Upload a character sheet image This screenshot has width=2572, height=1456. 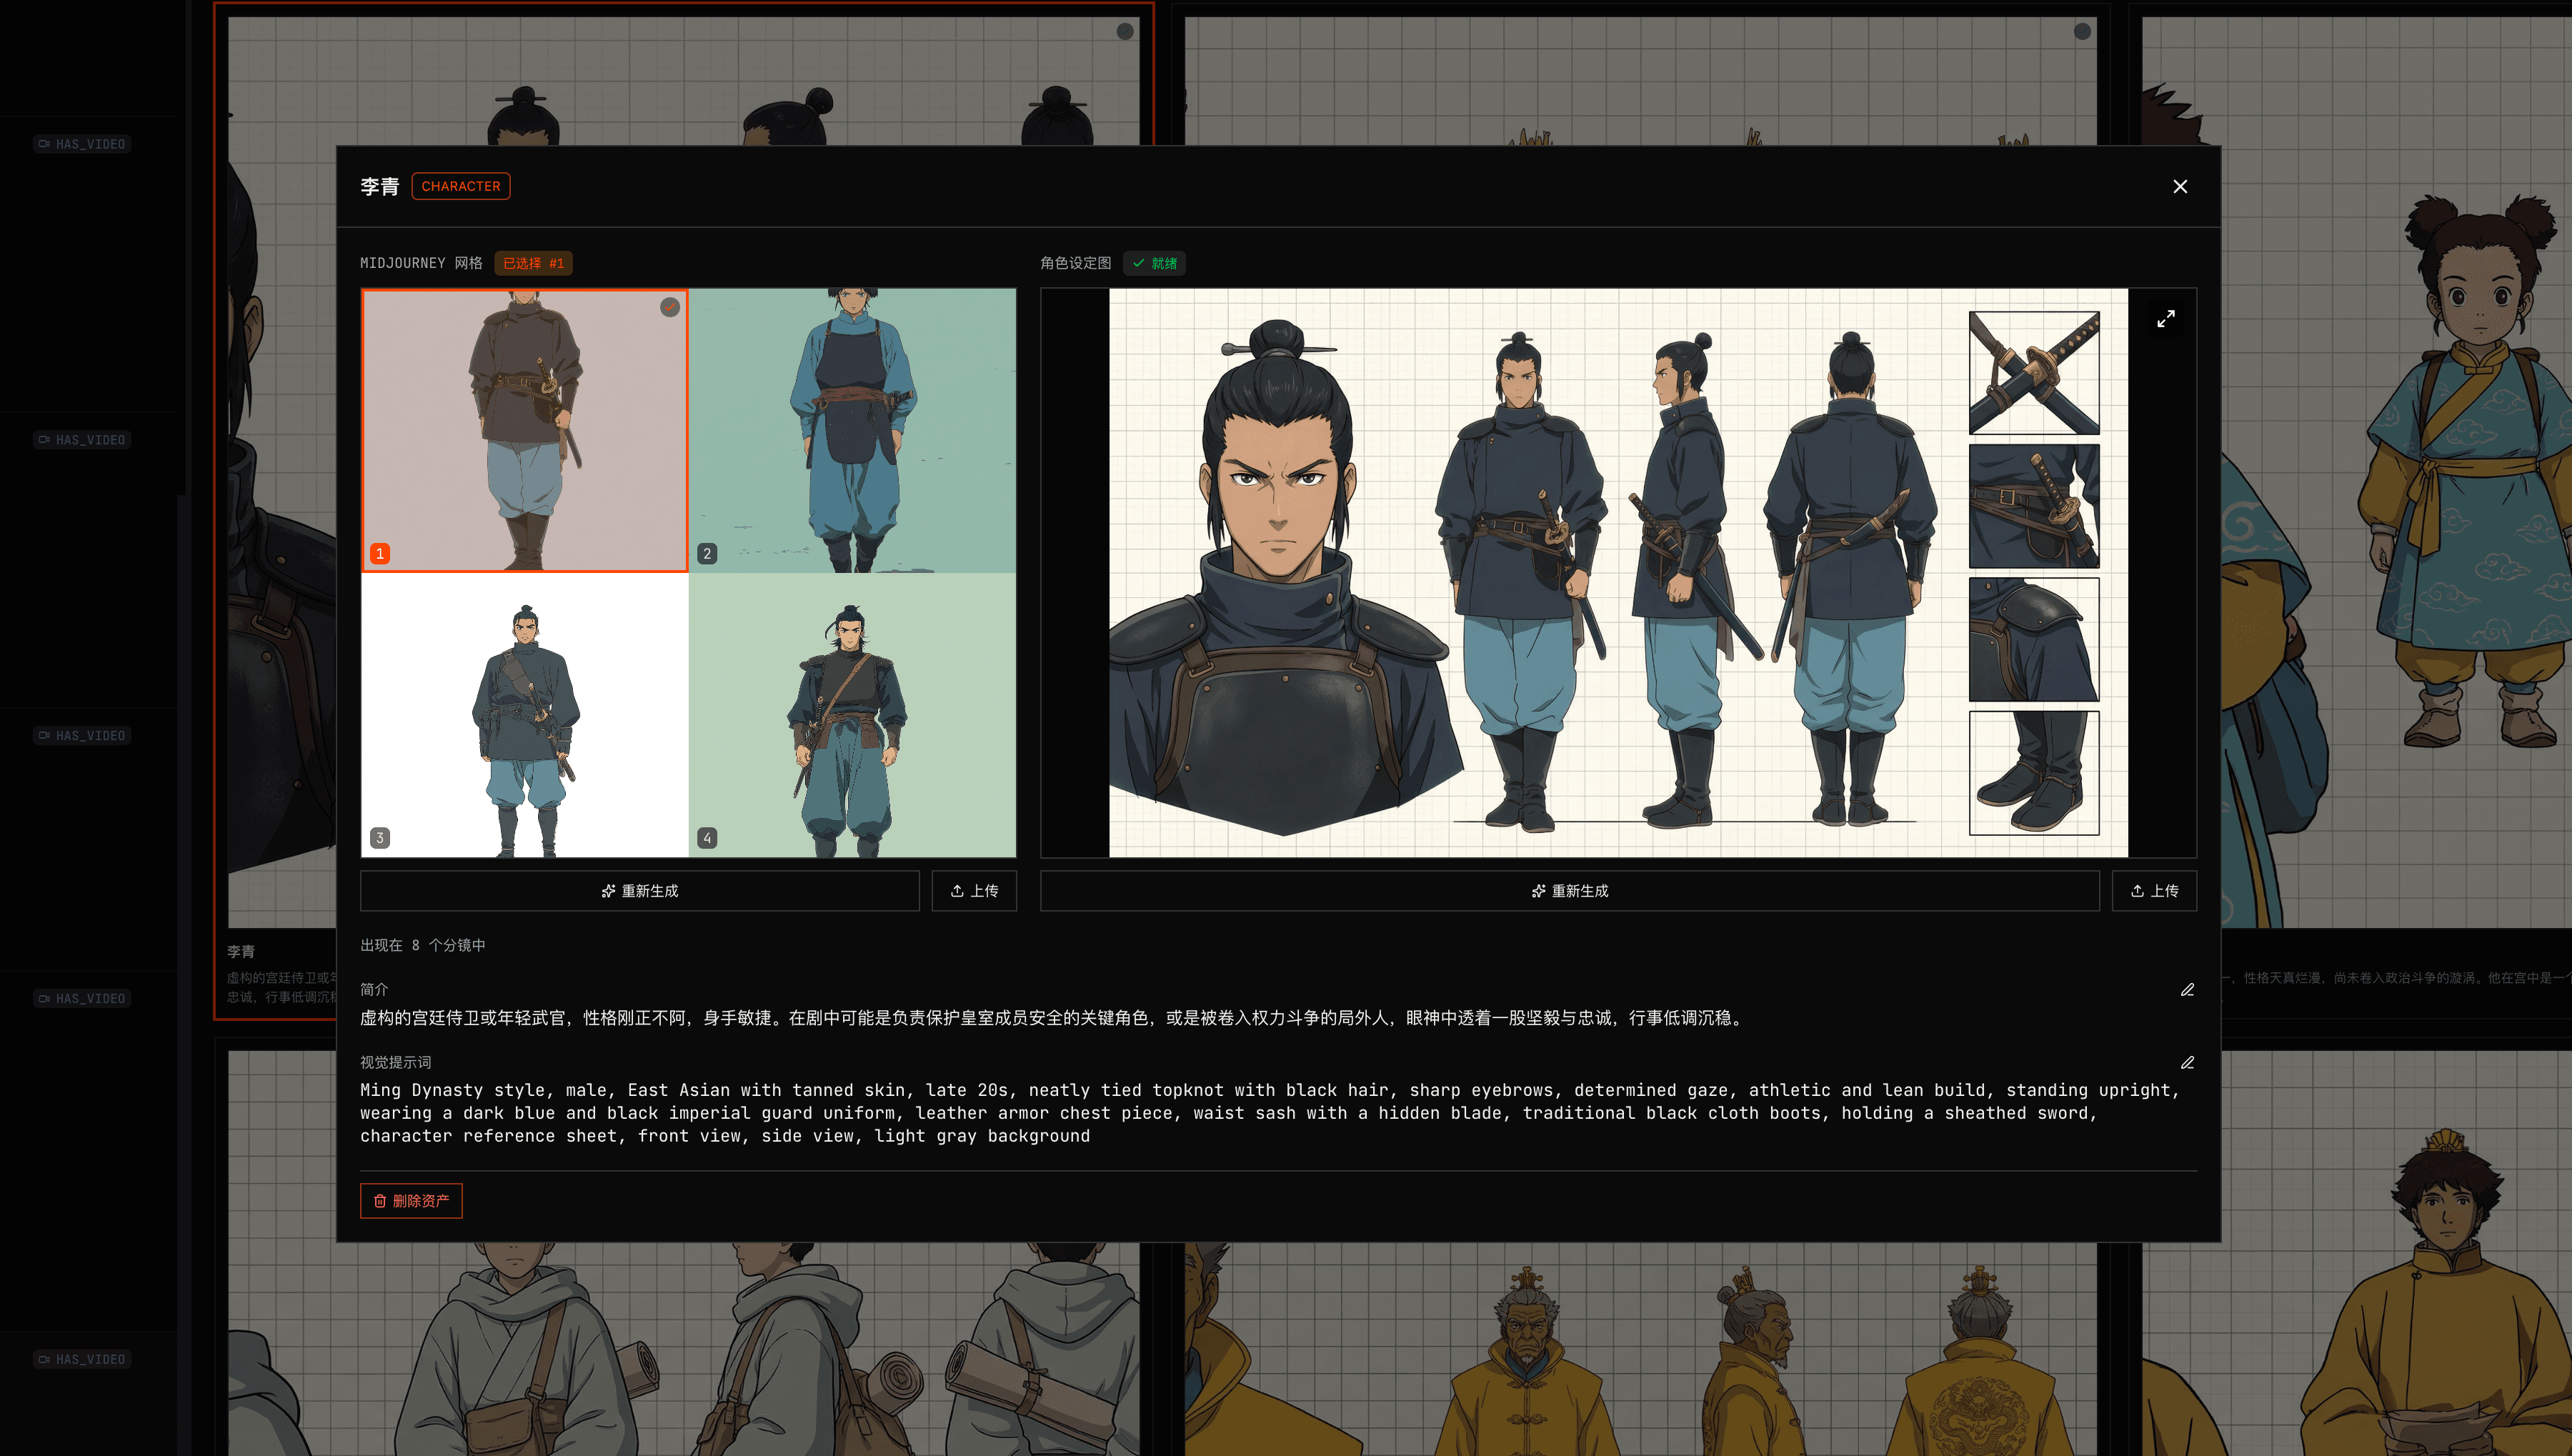tap(2154, 891)
